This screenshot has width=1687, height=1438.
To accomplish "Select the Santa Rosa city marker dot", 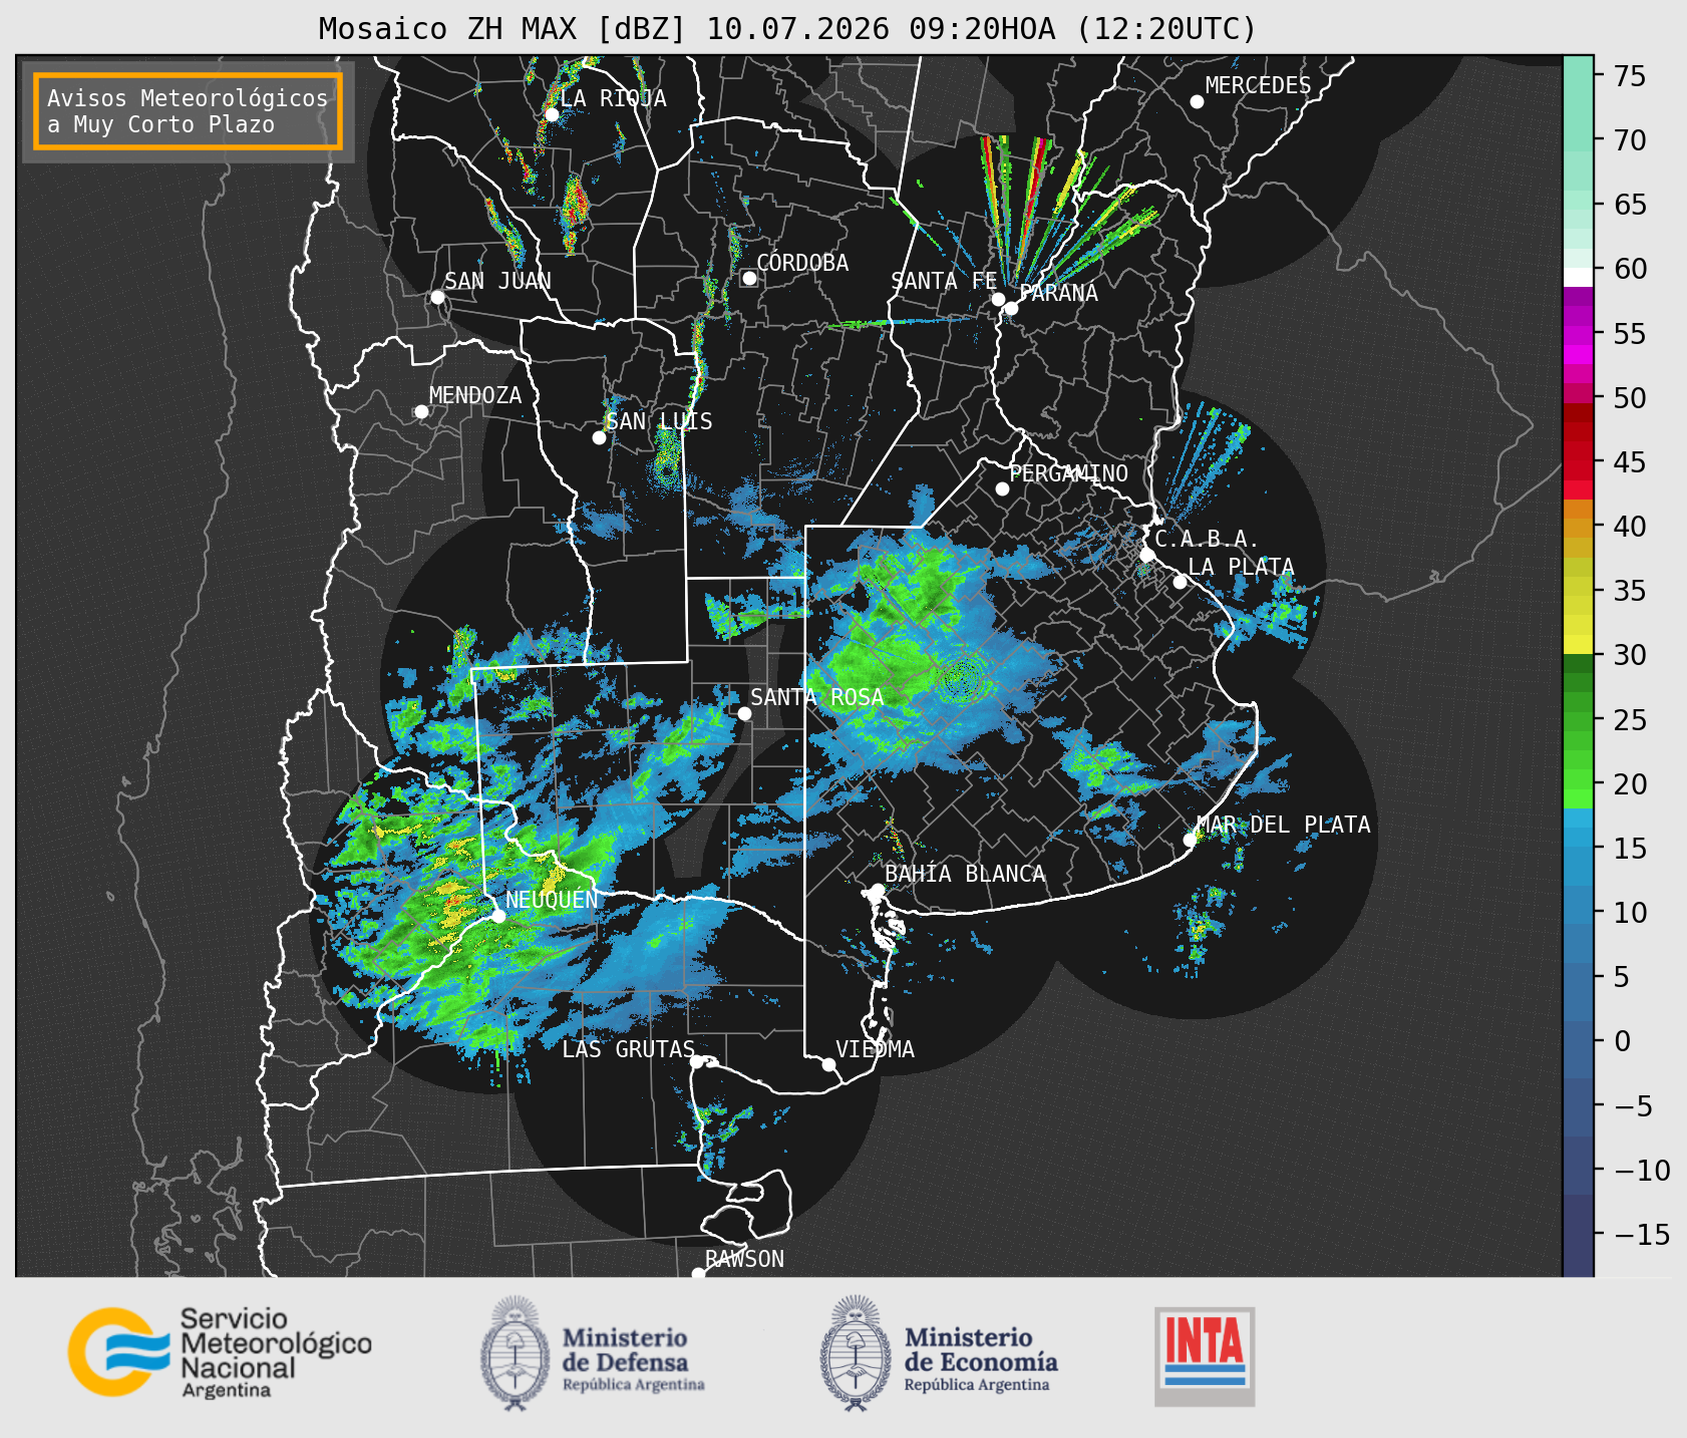I will [744, 713].
